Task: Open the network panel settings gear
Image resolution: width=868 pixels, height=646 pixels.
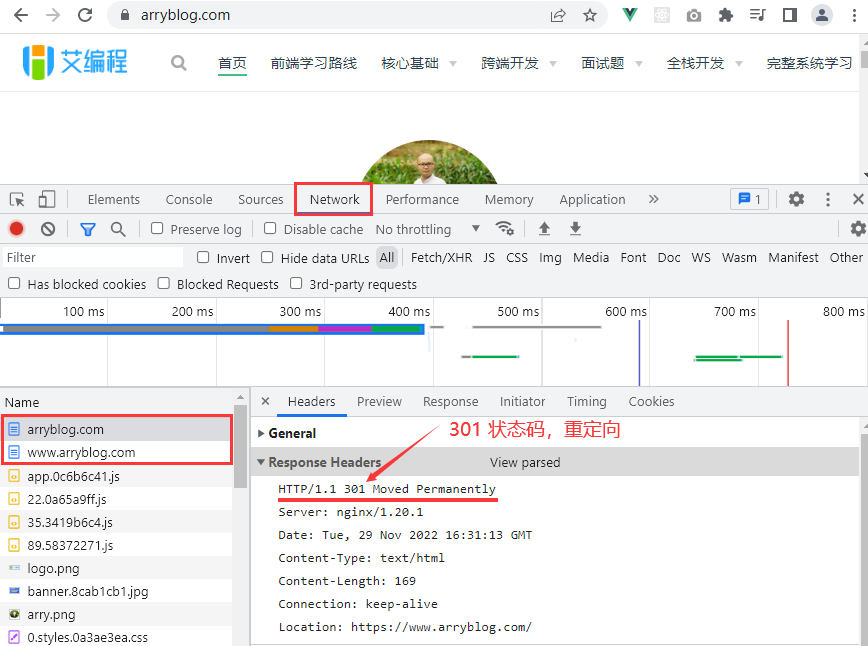Action: coord(858,228)
